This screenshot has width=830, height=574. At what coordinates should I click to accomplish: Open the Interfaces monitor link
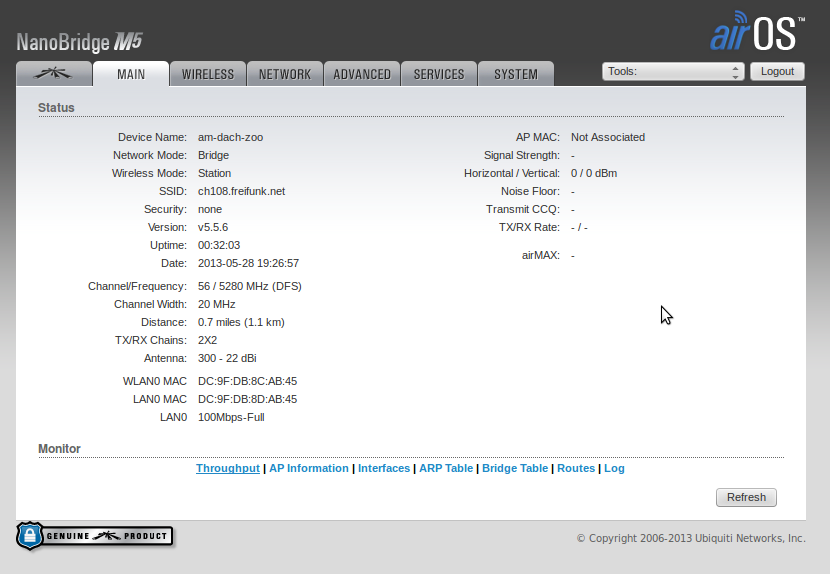point(384,468)
